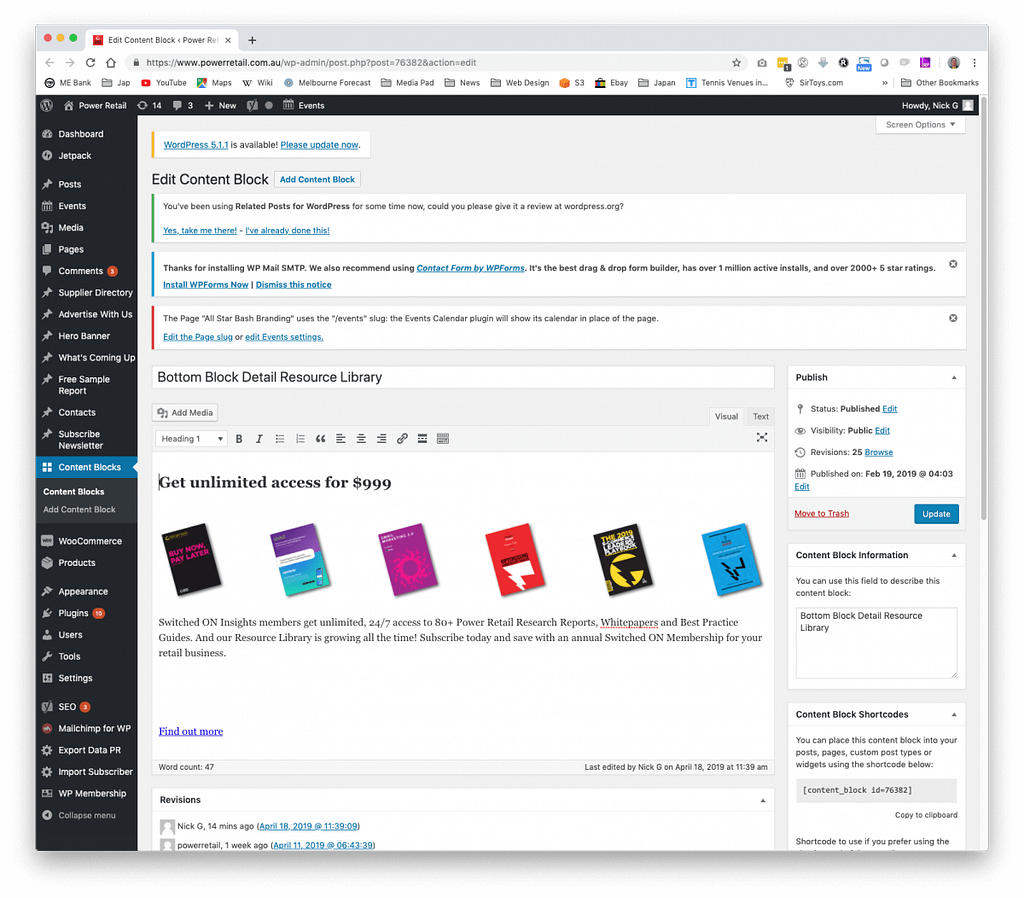Click Find out more link in editor
The height and width of the screenshot is (898, 1024).
(x=191, y=731)
